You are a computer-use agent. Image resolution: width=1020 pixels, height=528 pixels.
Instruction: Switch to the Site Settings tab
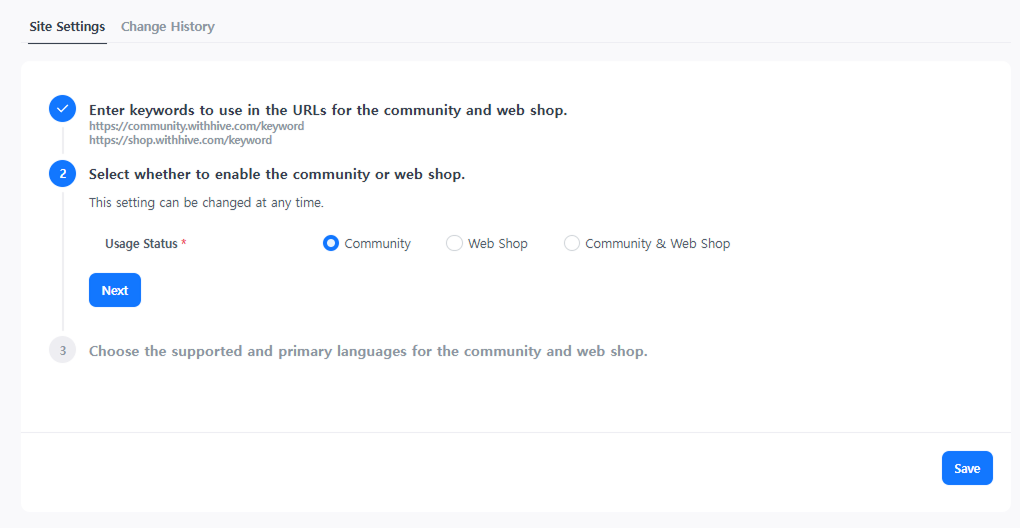click(x=67, y=27)
